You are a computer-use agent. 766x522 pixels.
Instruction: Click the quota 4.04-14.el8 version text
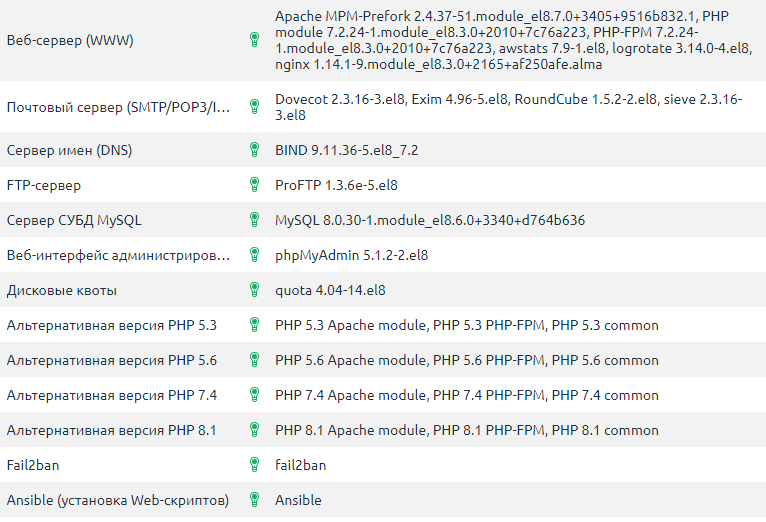click(330, 290)
